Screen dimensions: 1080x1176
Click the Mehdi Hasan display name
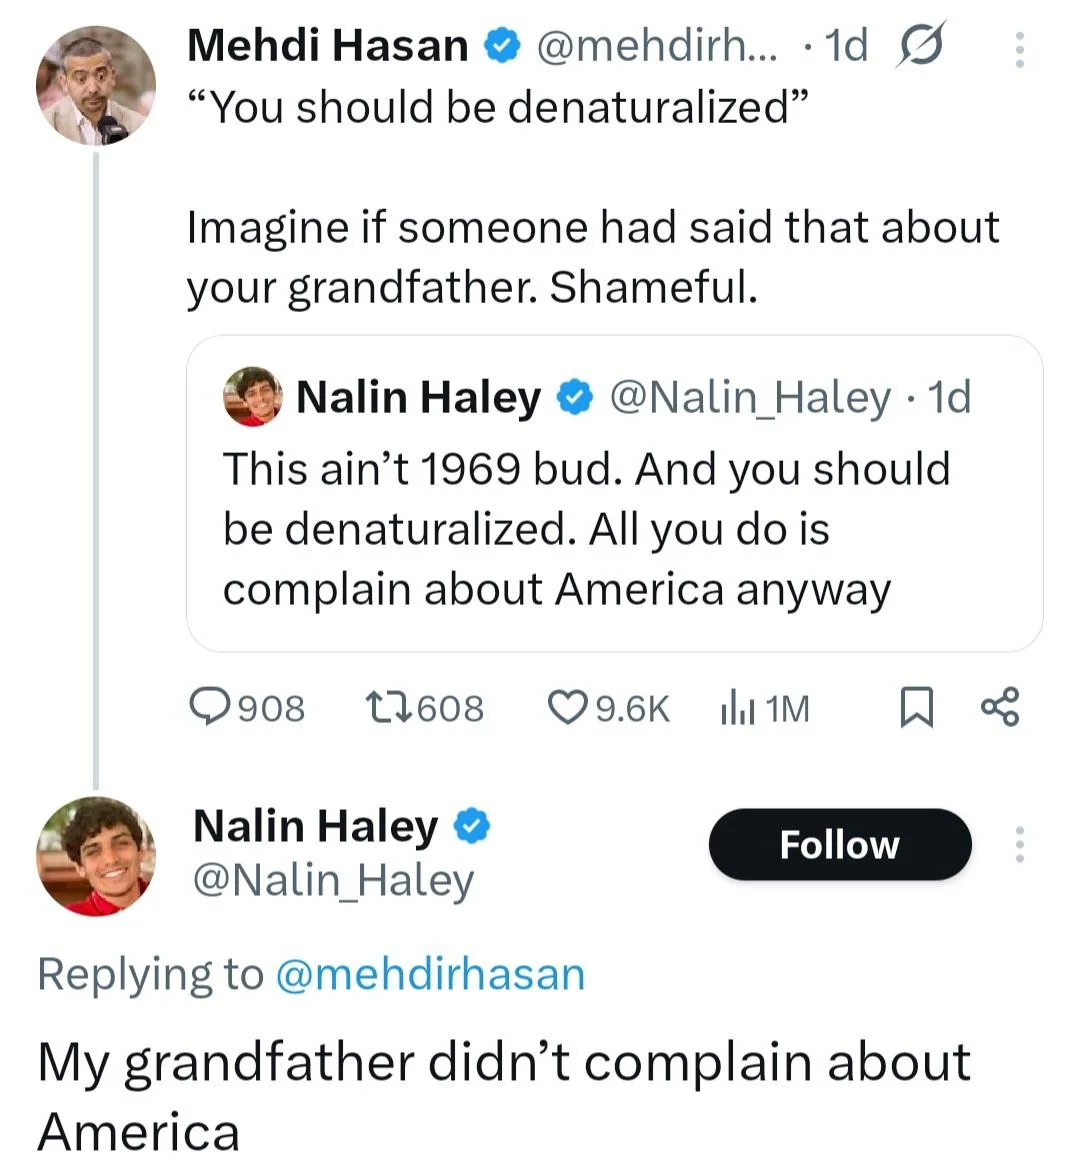point(327,46)
